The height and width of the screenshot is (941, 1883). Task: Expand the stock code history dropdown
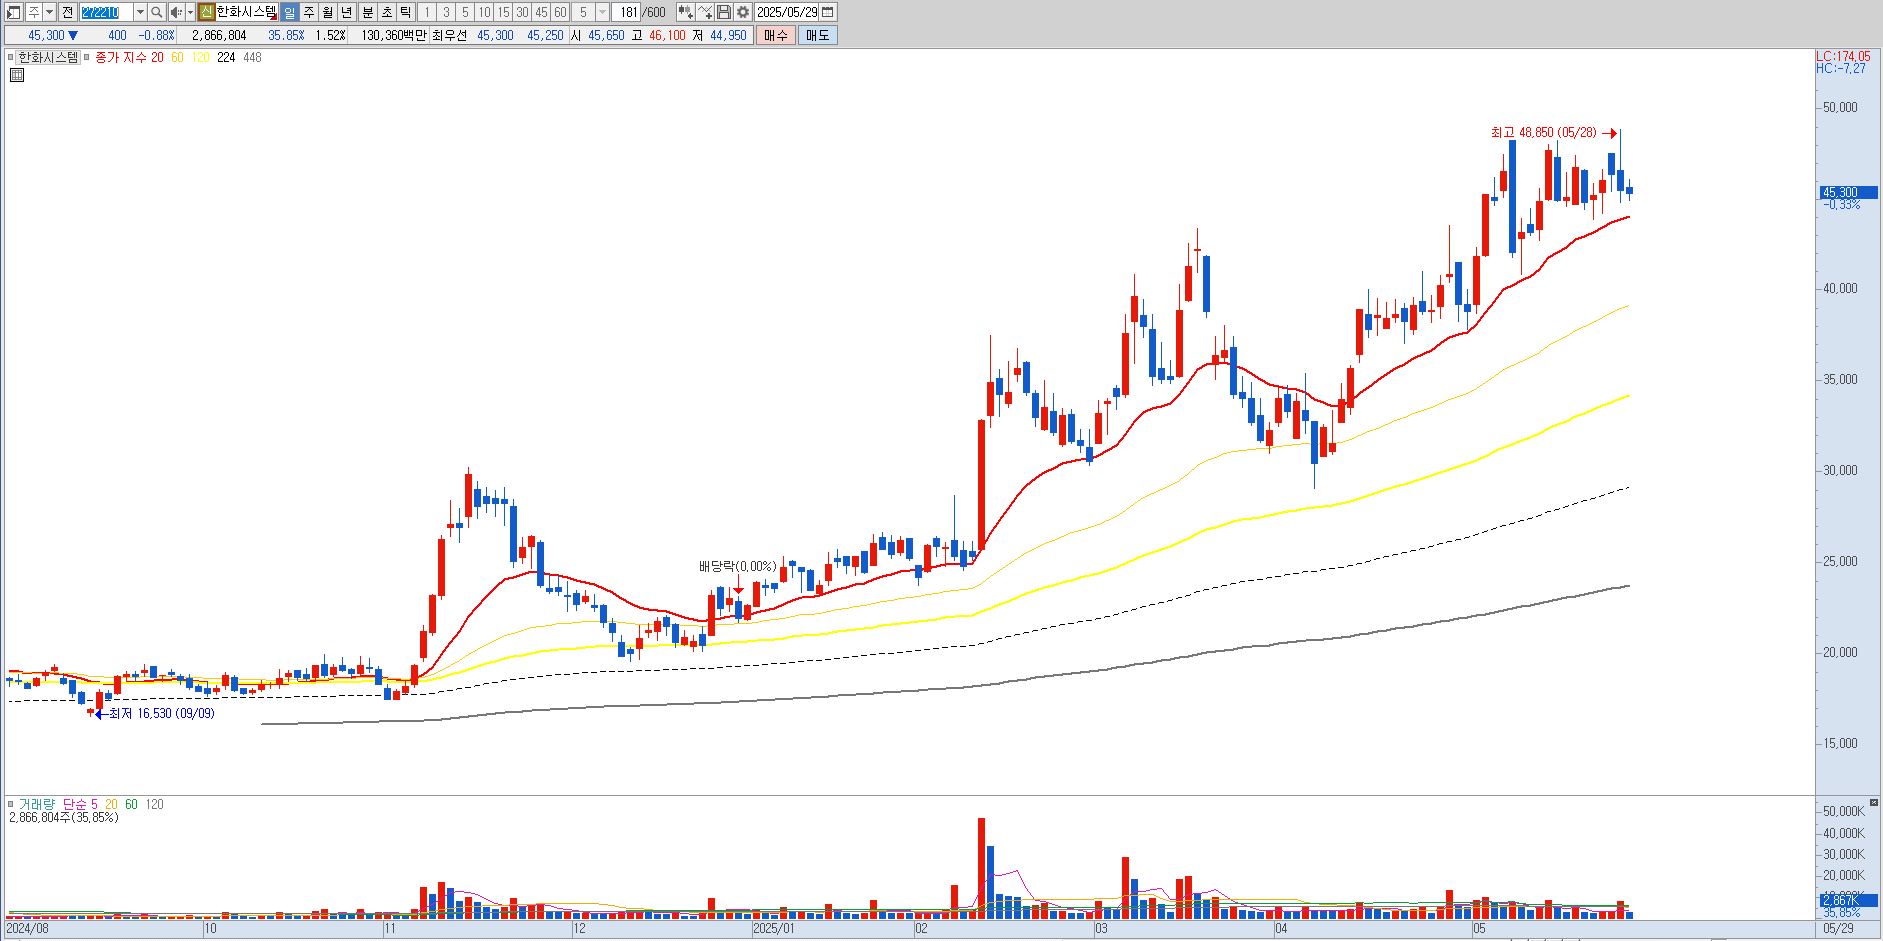pyautogui.click(x=140, y=12)
